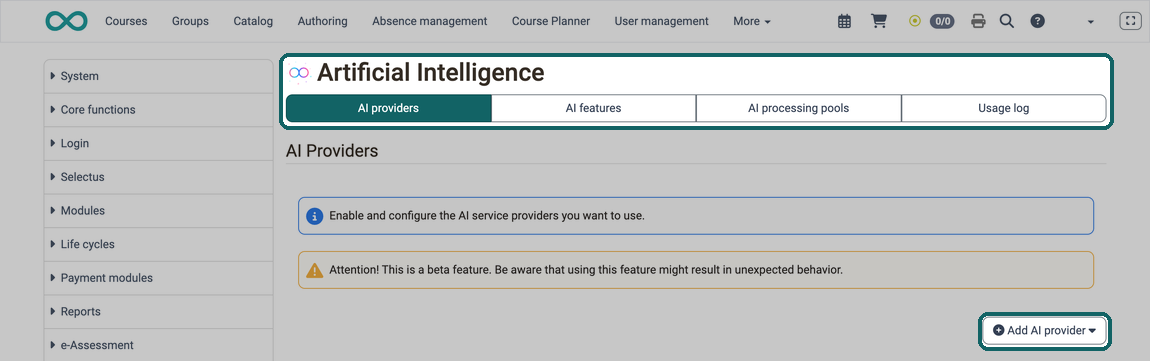
Task: Go to Courses in the navigation
Action: (x=126, y=21)
